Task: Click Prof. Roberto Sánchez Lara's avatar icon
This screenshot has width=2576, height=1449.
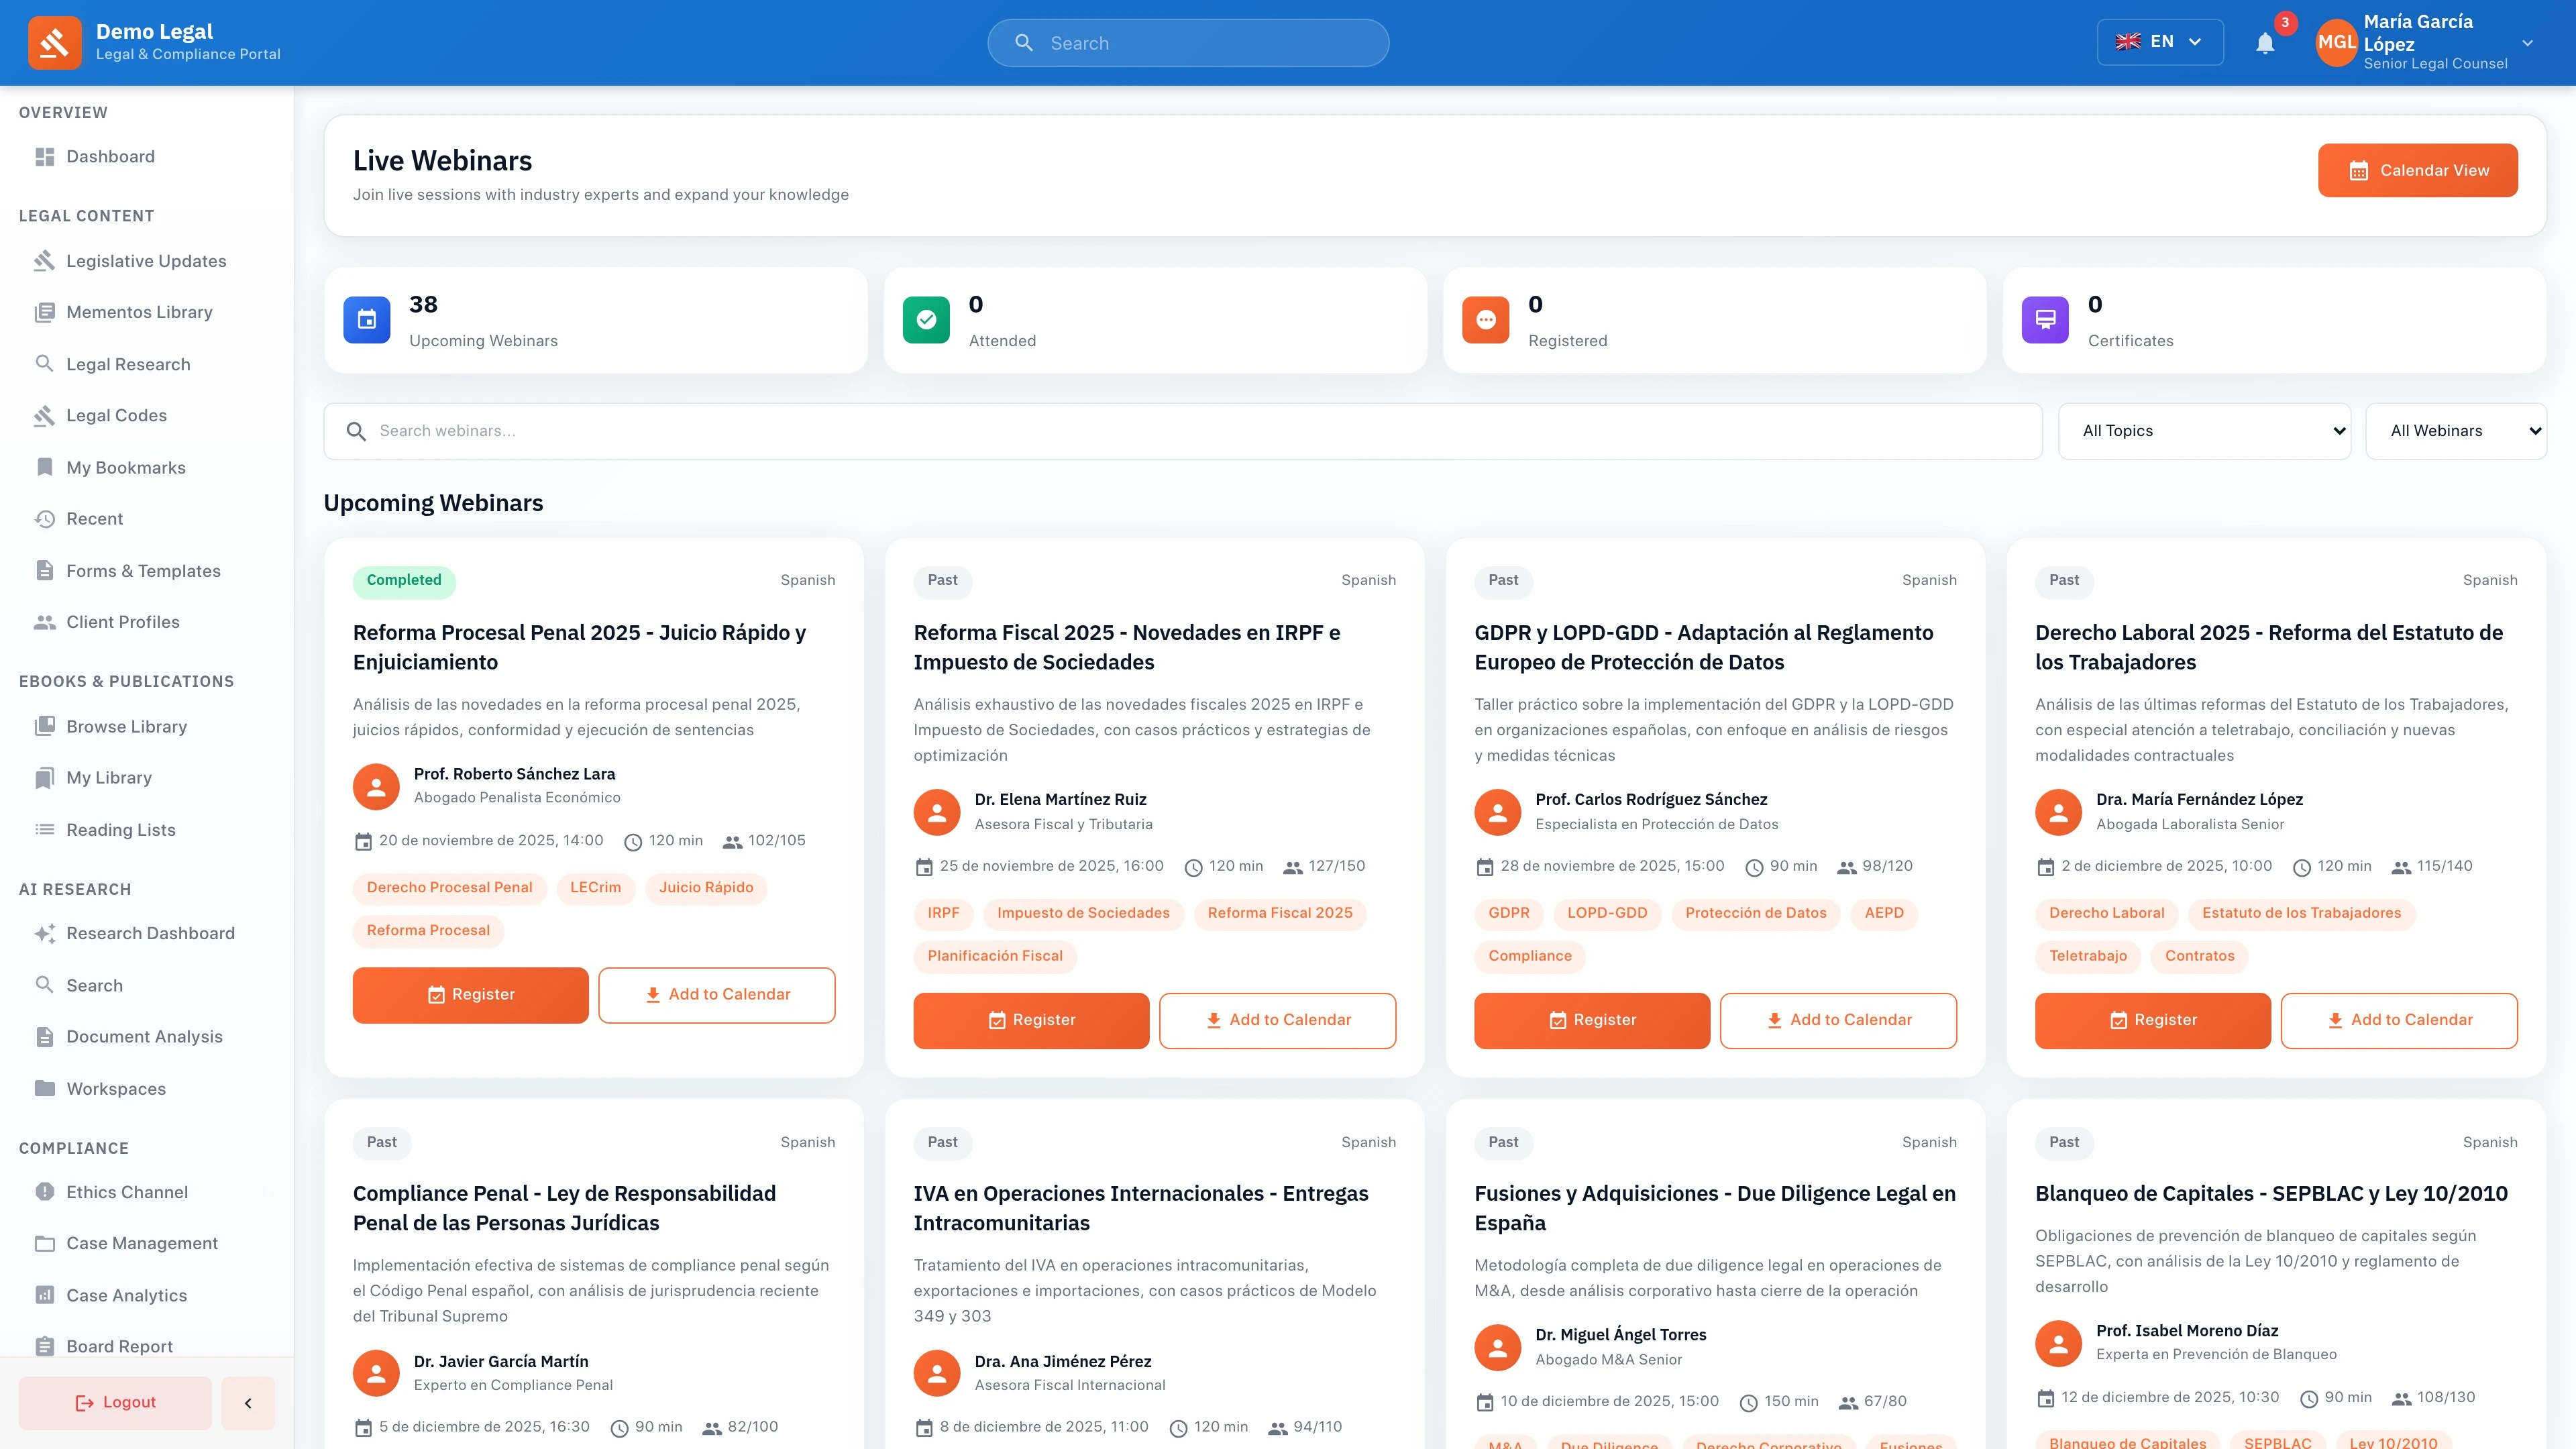Action: click(376, 786)
